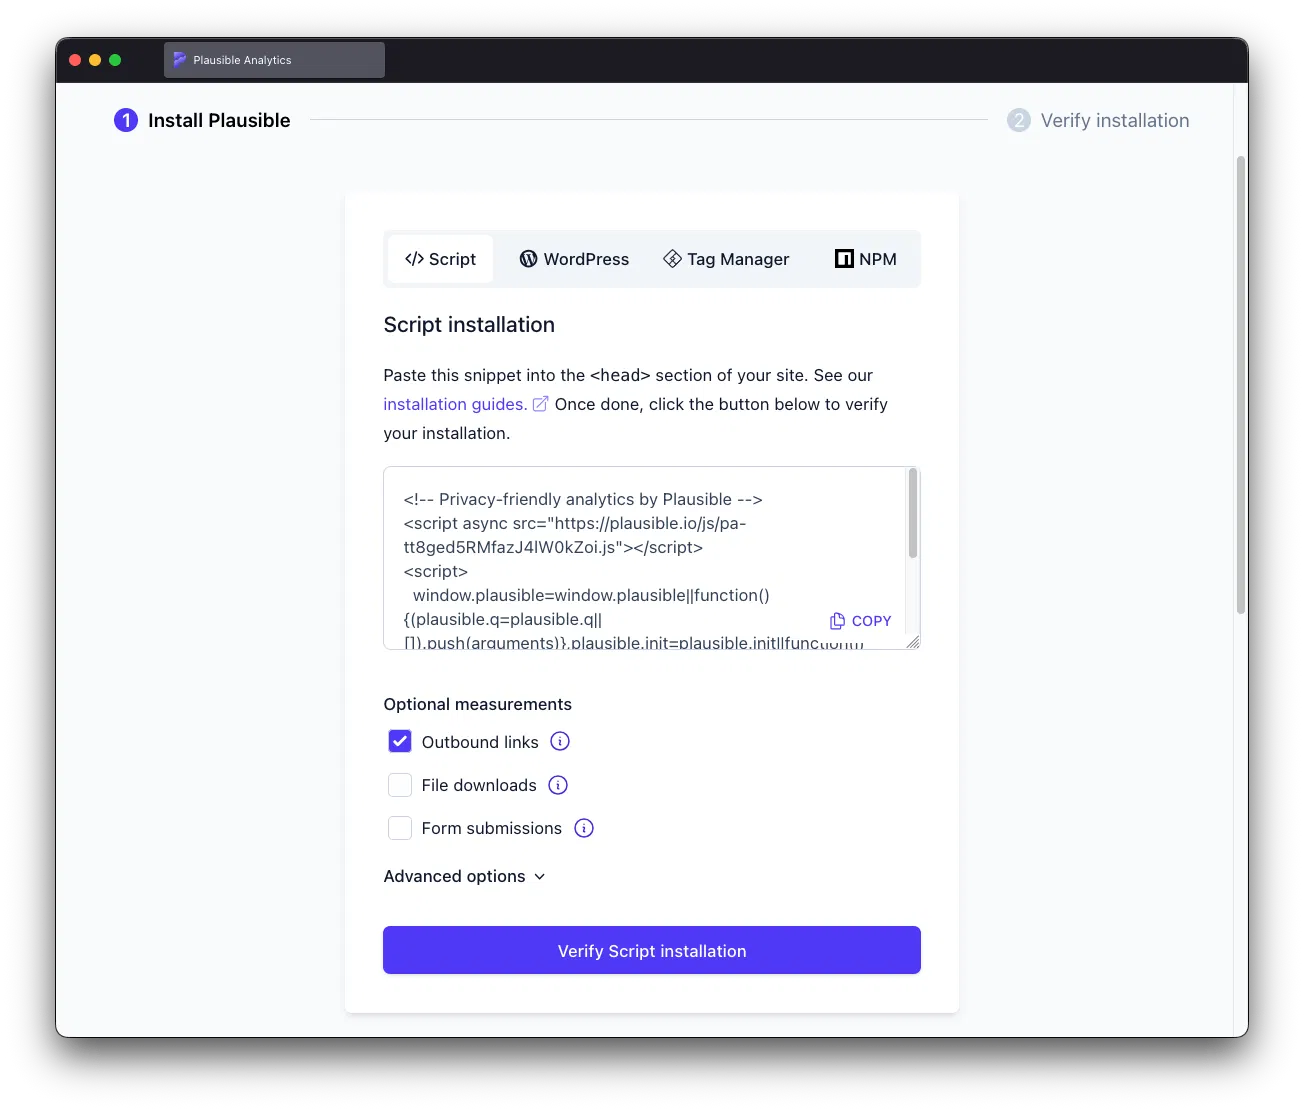Screen dimensions: 1304x1111
Task: Select the Script tab
Action: (x=440, y=259)
